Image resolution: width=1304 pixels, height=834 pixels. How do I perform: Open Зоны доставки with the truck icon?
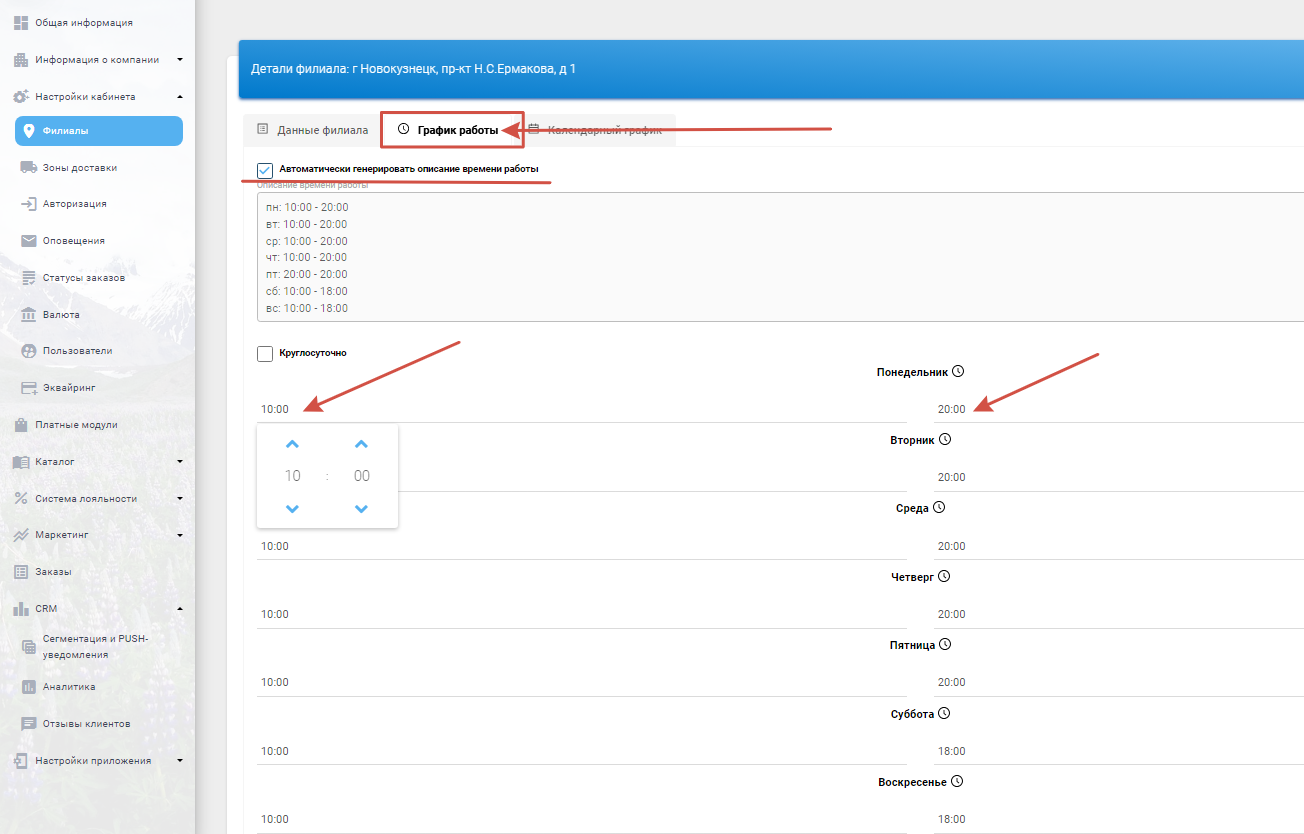(29, 168)
